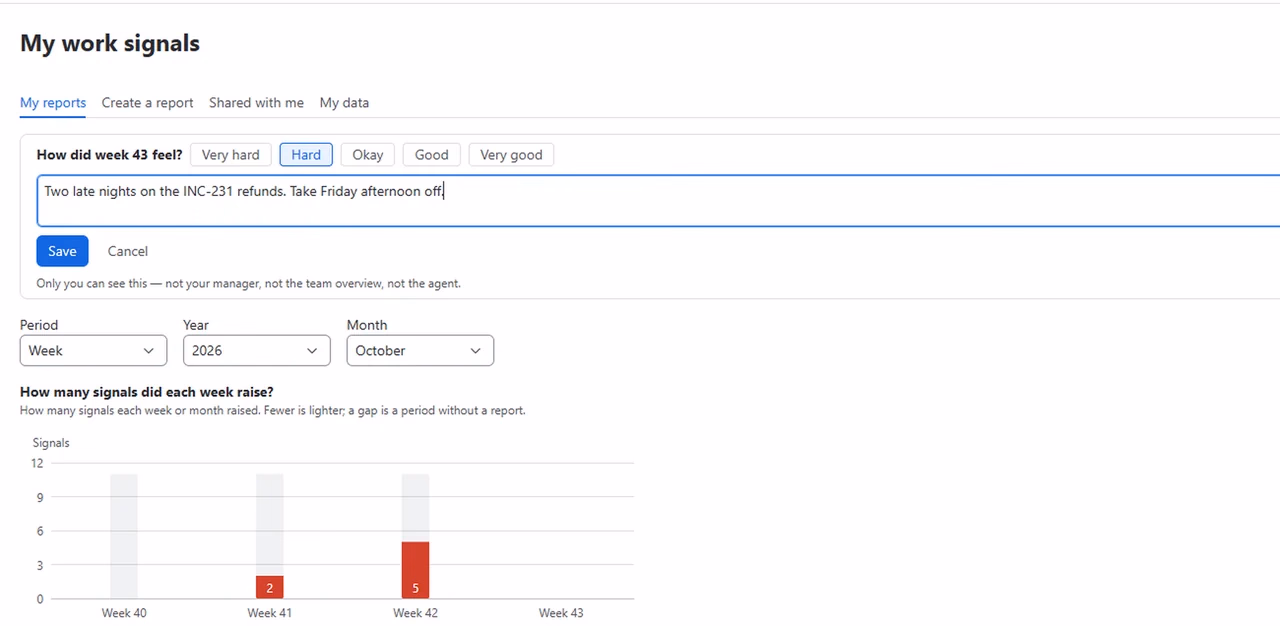This screenshot has width=1280, height=626.
Task: Open the Month dropdown showing October
Action: (420, 351)
